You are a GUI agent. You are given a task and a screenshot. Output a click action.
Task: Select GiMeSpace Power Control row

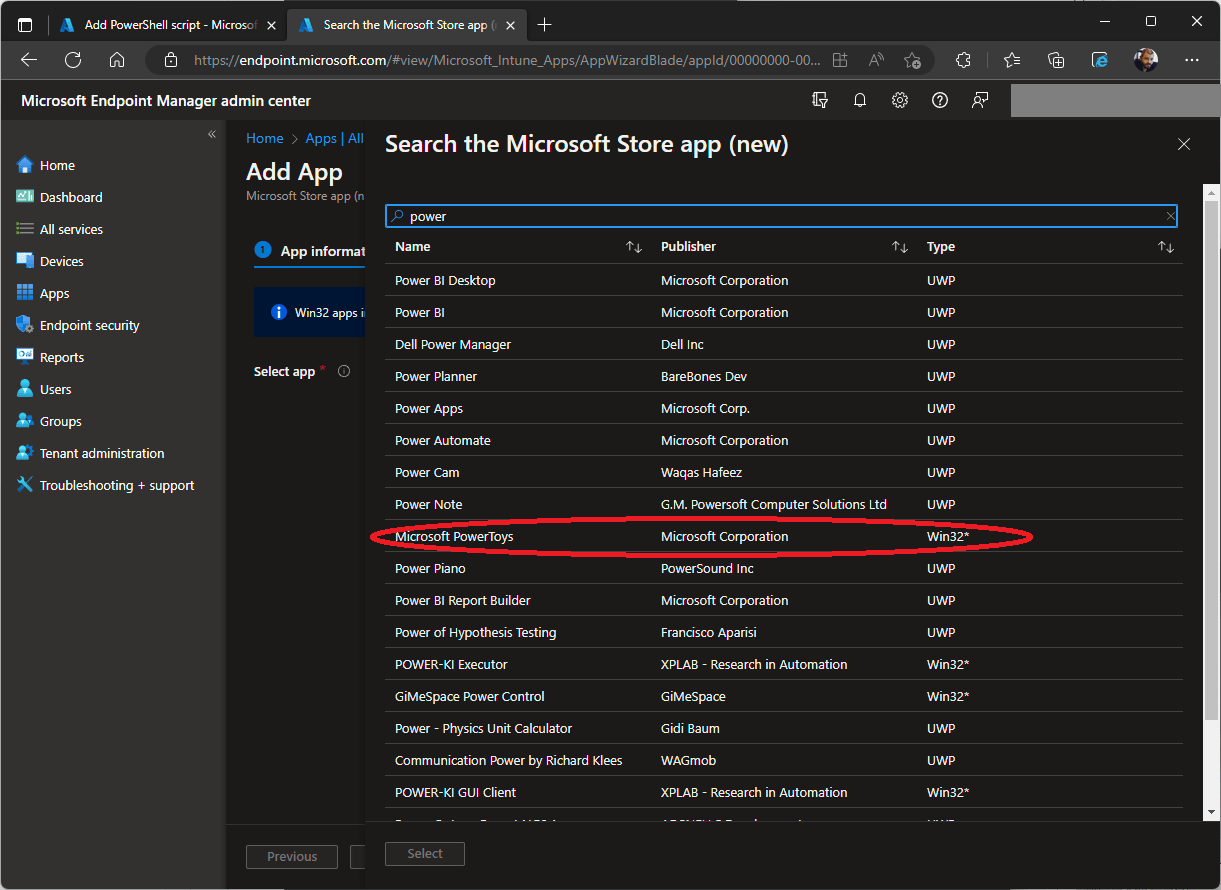tap(784, 696)
